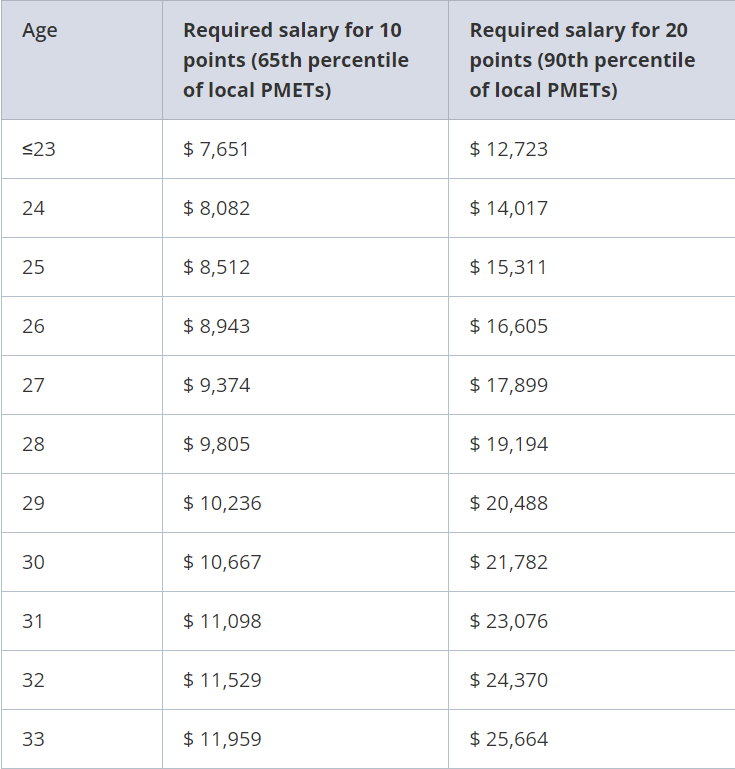This screenshot has height=769, width=735.
Task: Click the $ 7,651 salary cell
Action: [x=216, y=149]
